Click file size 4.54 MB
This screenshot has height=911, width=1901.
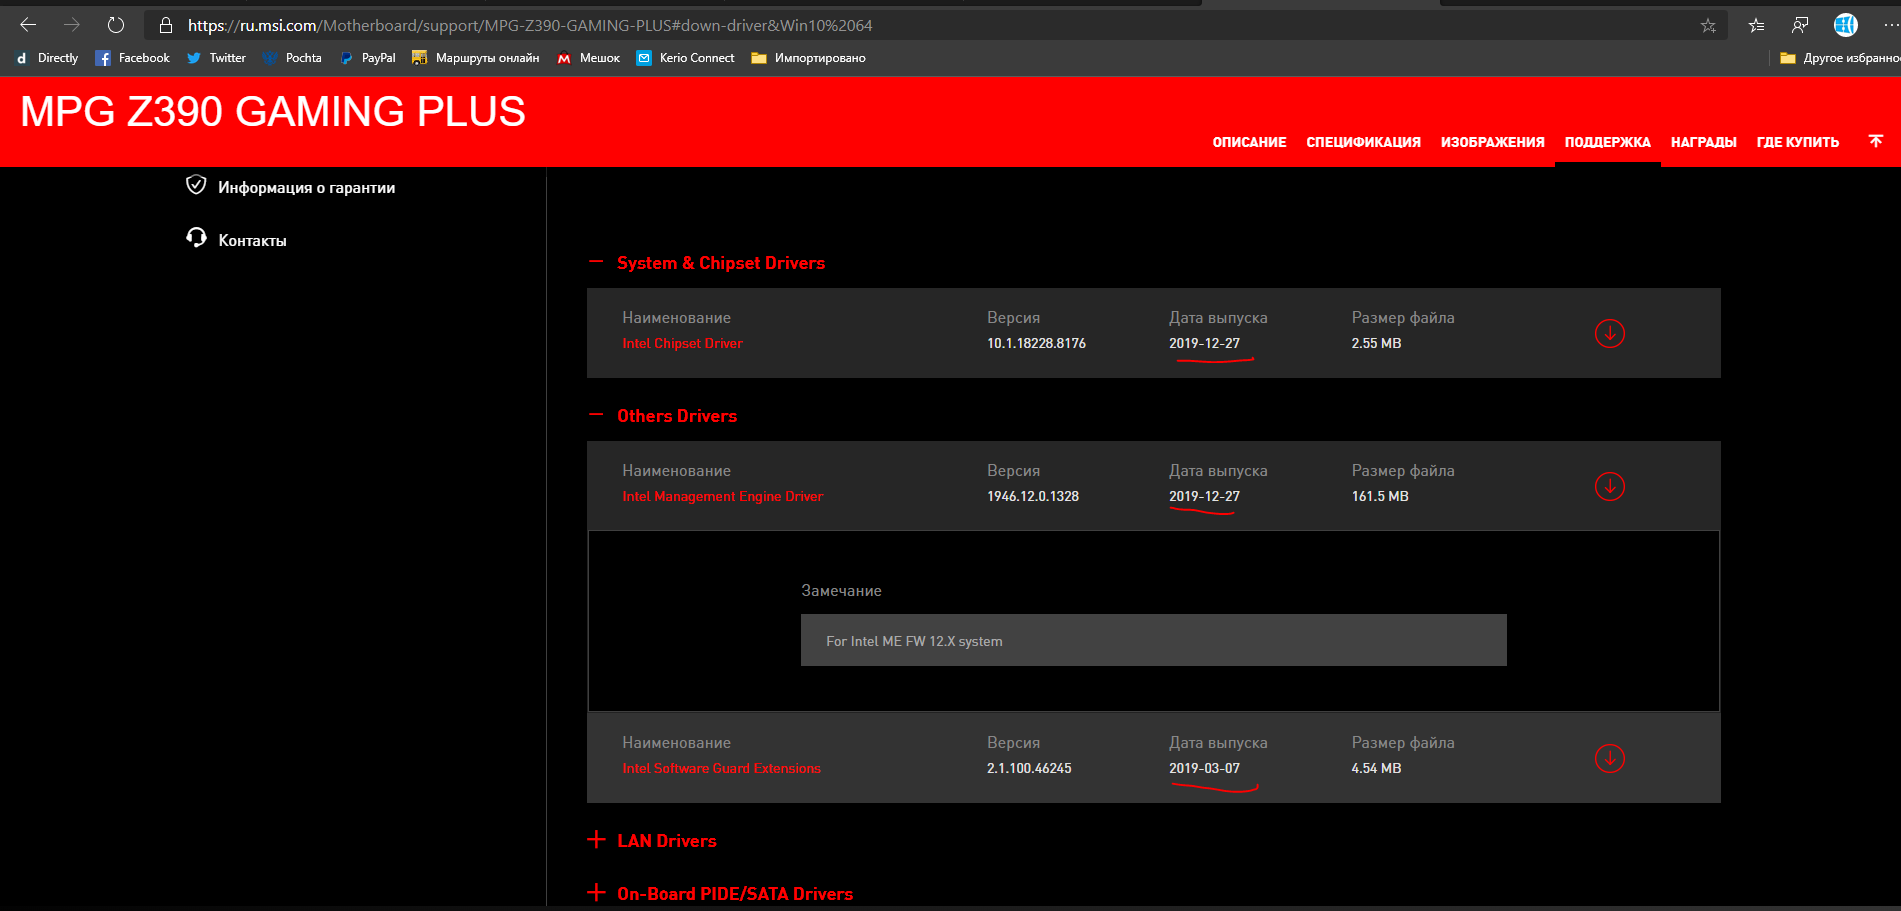[1376, 768]
